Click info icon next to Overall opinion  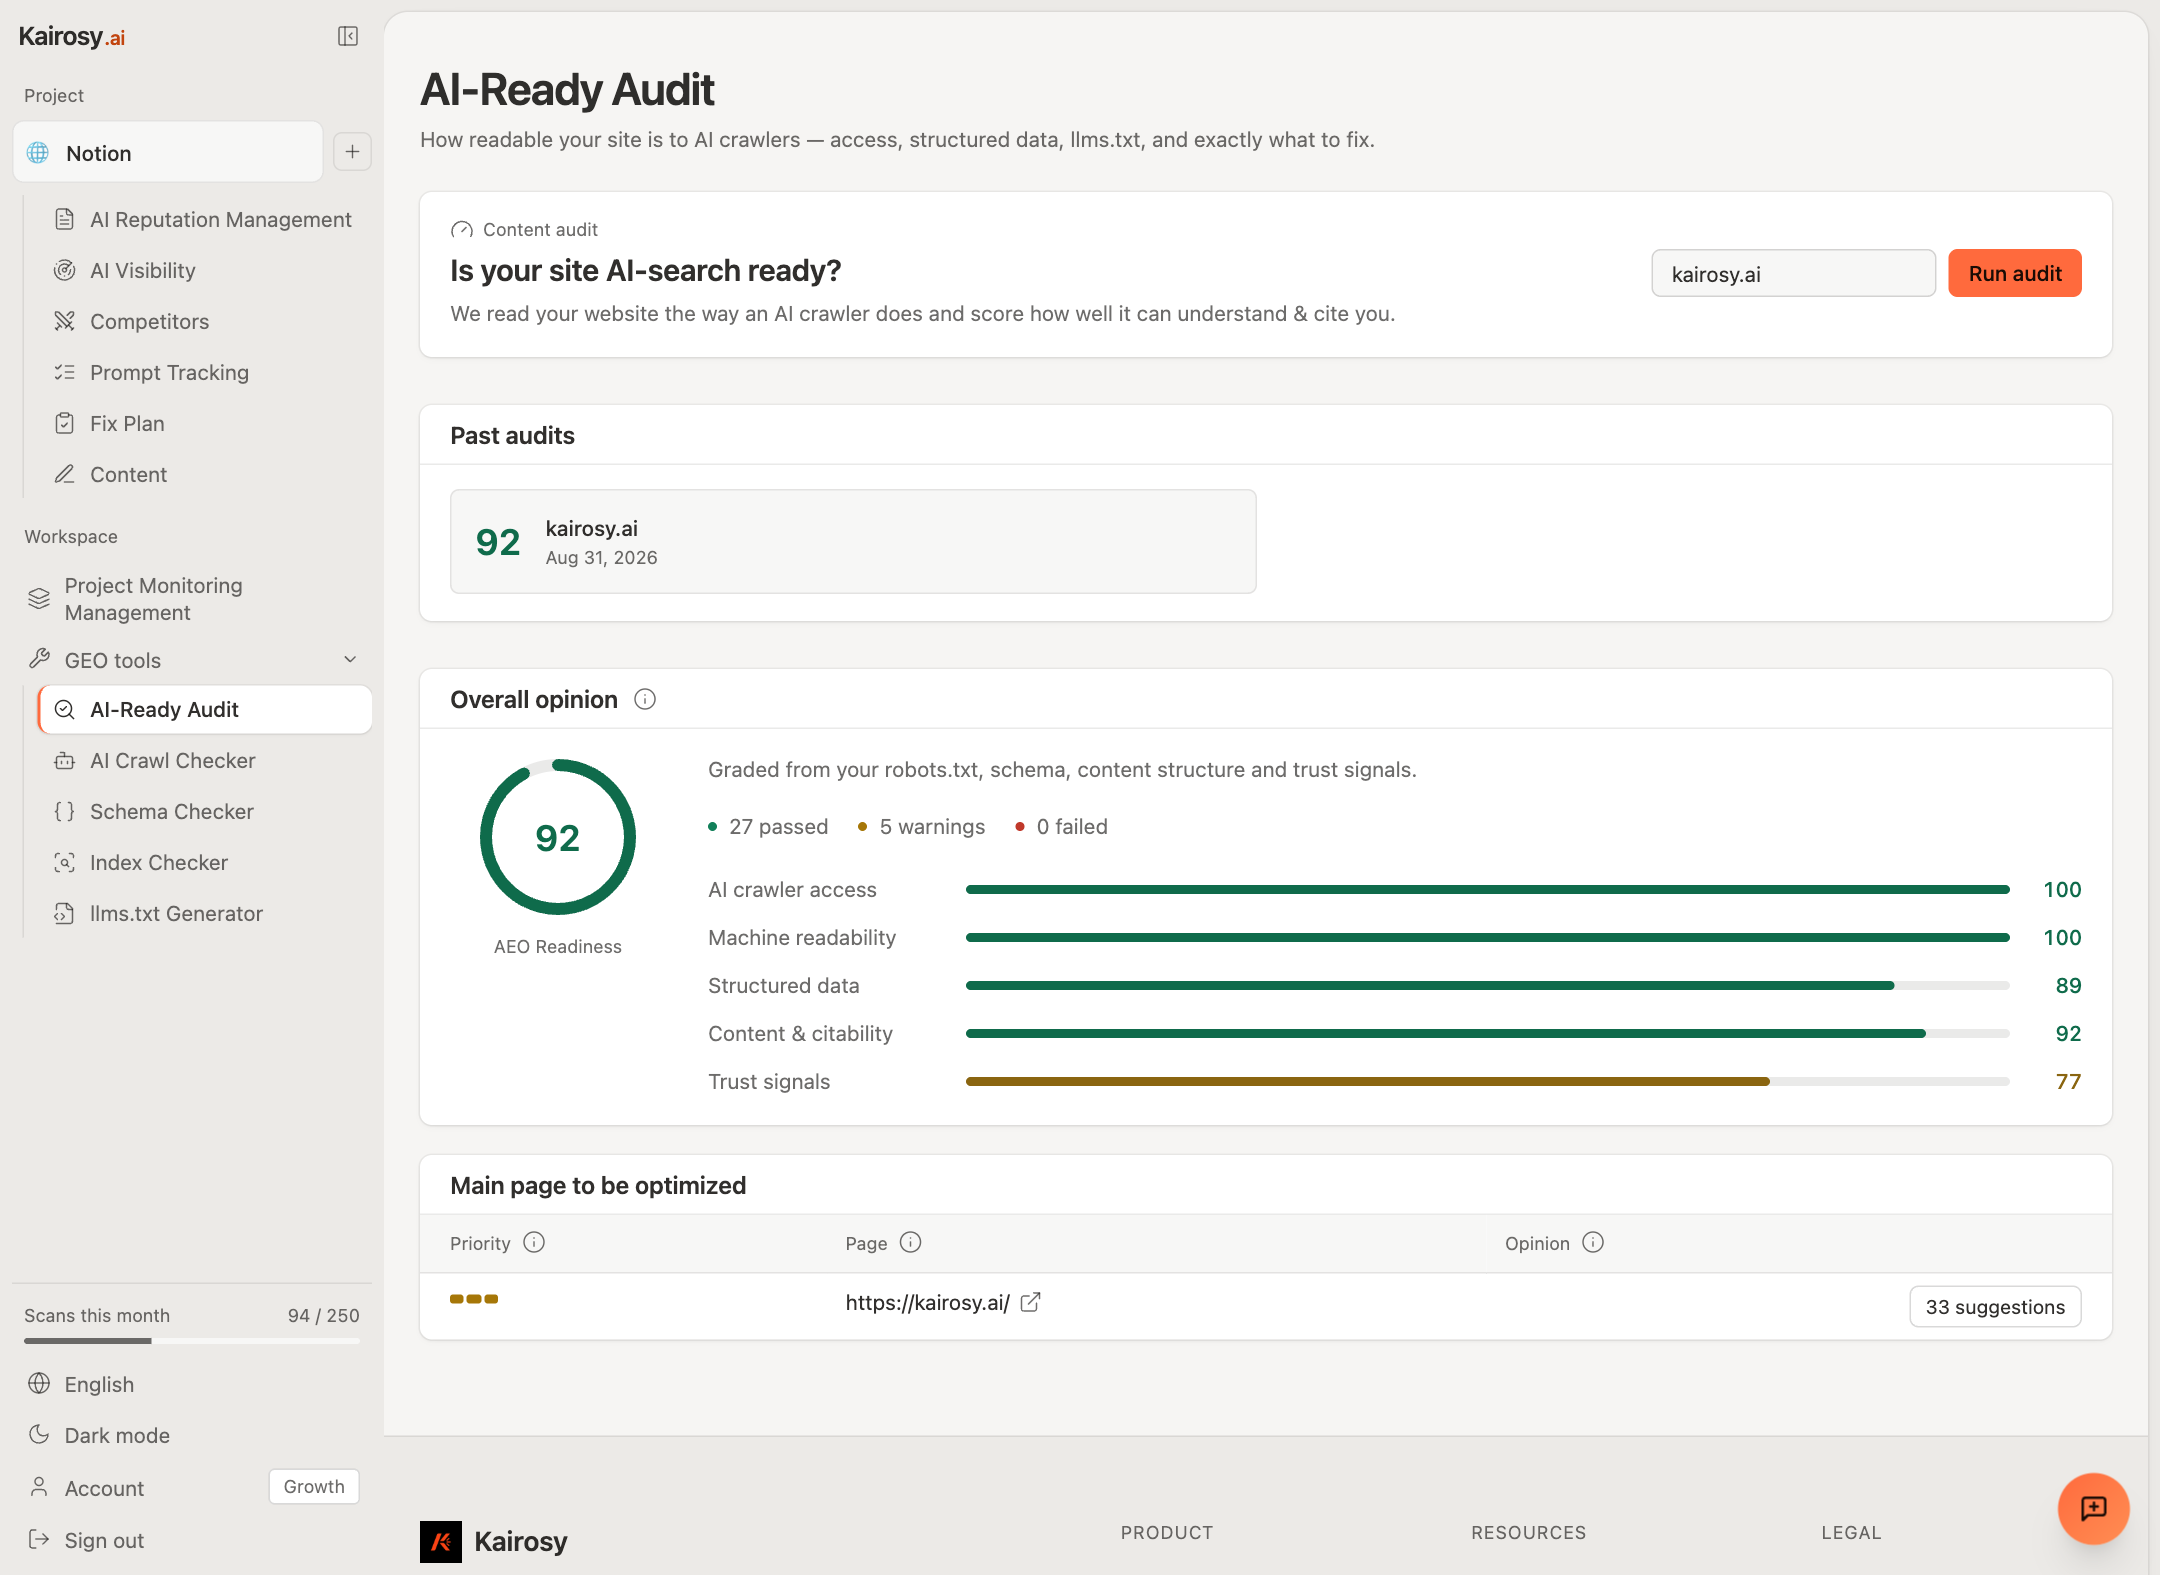pos(645,699)
